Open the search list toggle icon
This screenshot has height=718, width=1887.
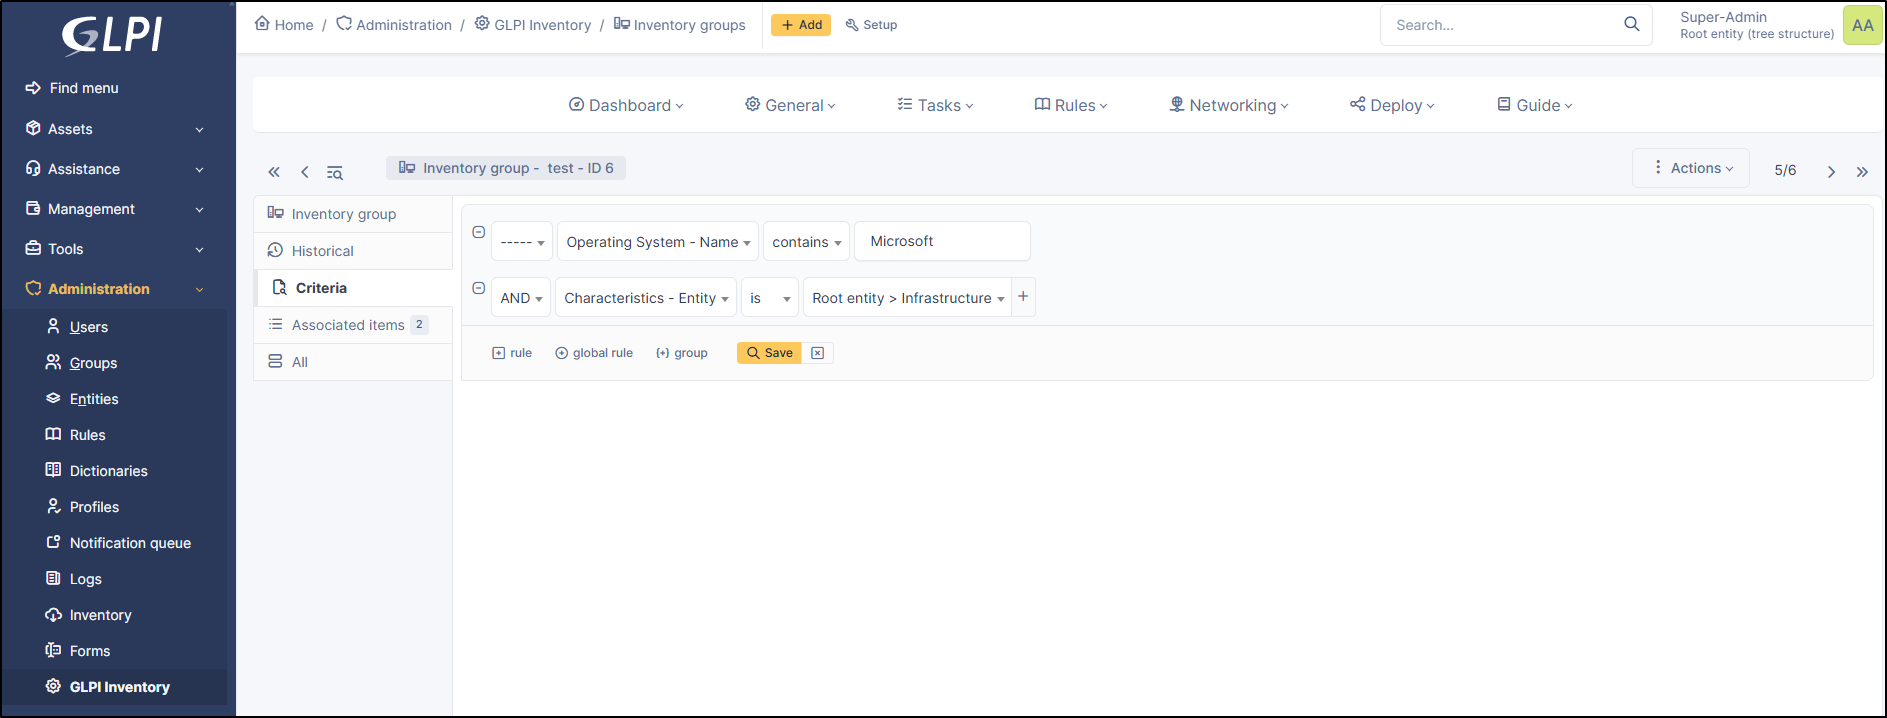(335, 173)
